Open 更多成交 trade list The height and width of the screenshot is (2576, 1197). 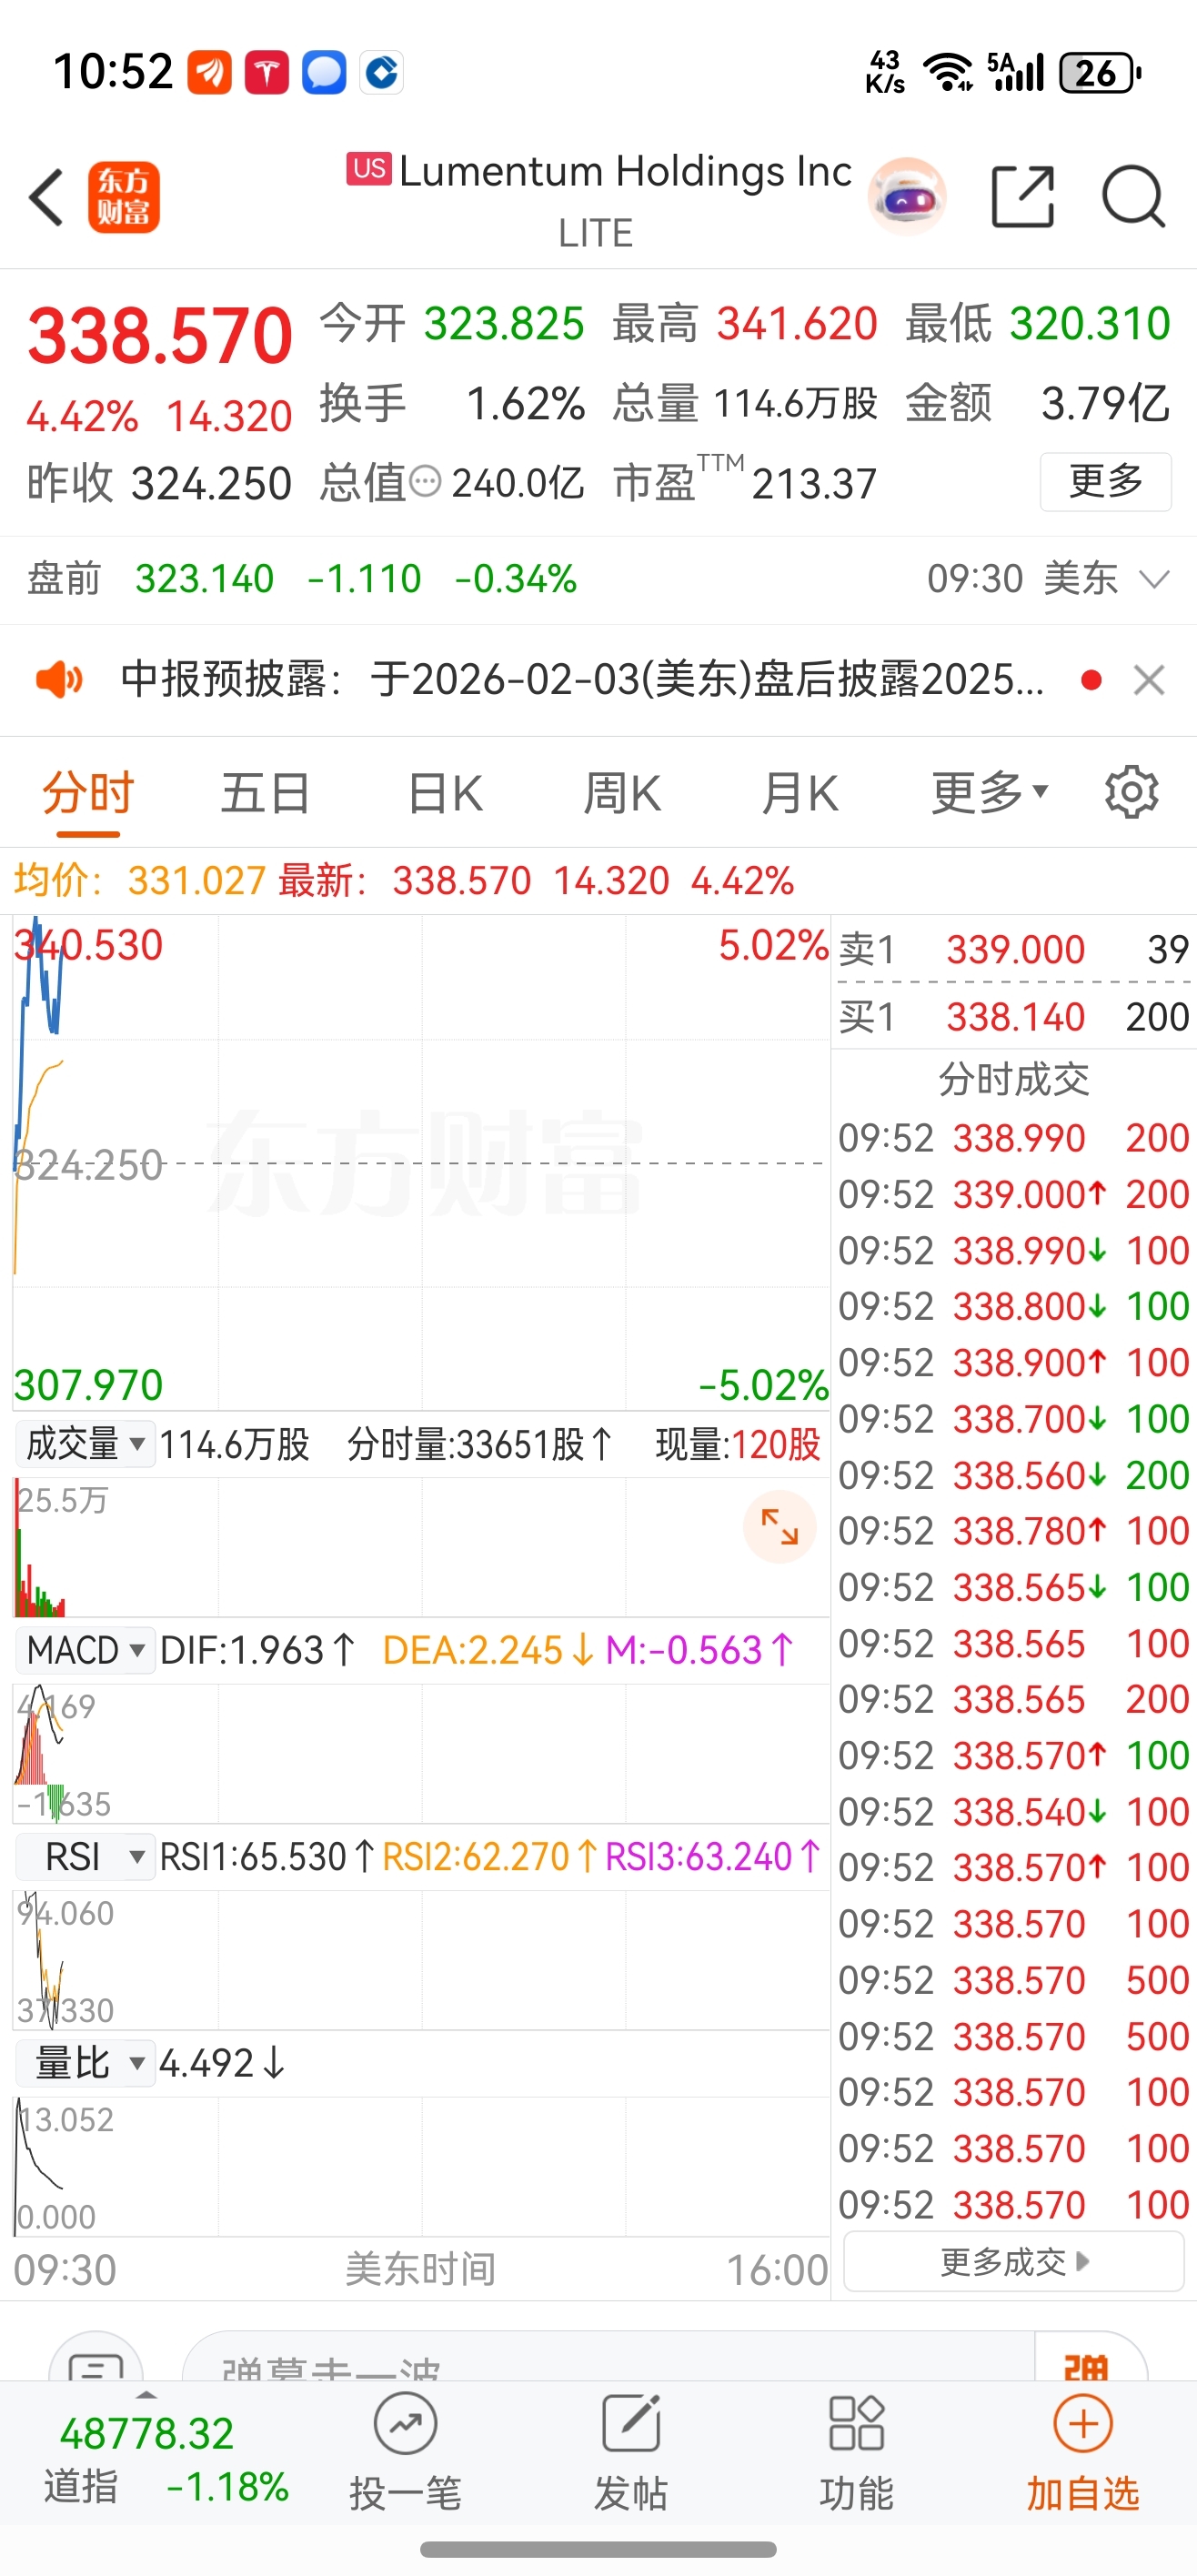1014,2261
